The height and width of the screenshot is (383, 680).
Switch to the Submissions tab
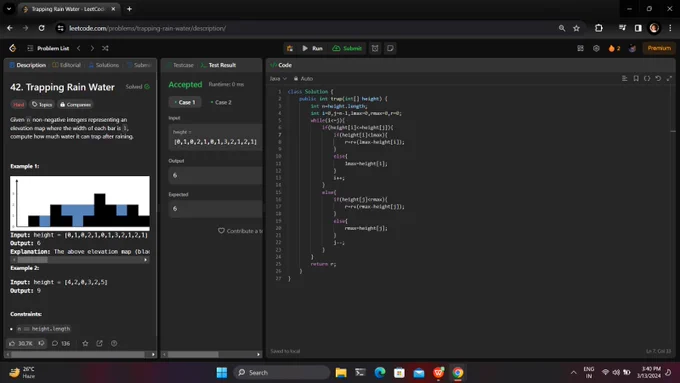[139, 65]
